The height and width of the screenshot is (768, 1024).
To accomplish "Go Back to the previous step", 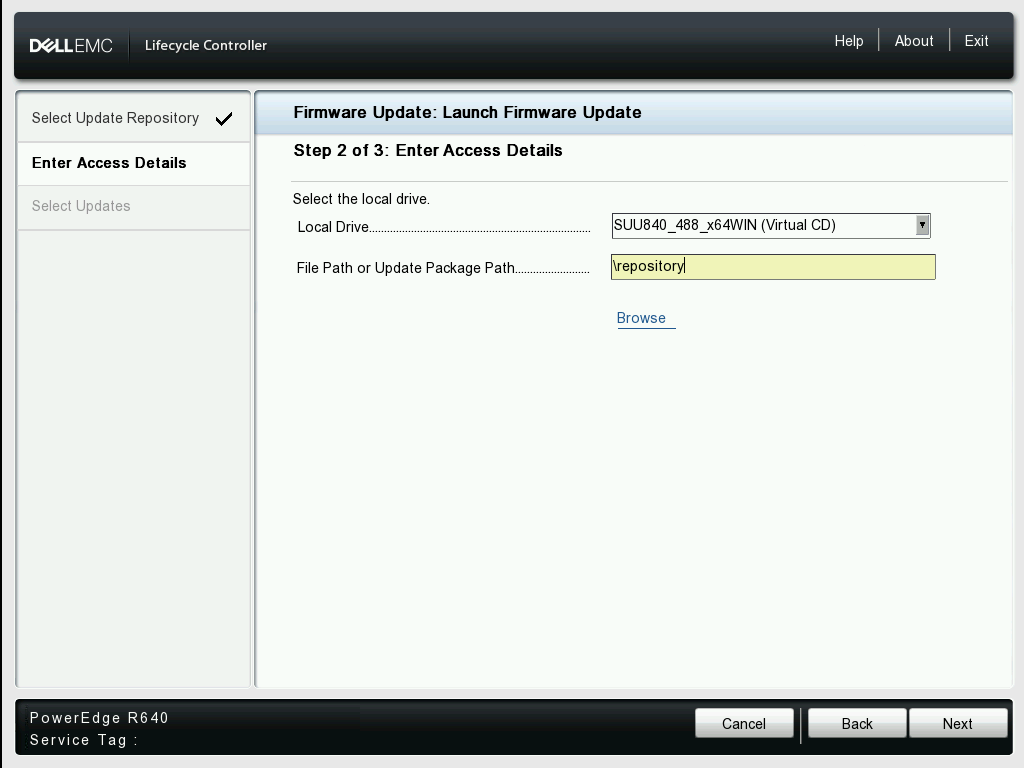I will pyautogui.click(x=857, y=723).
